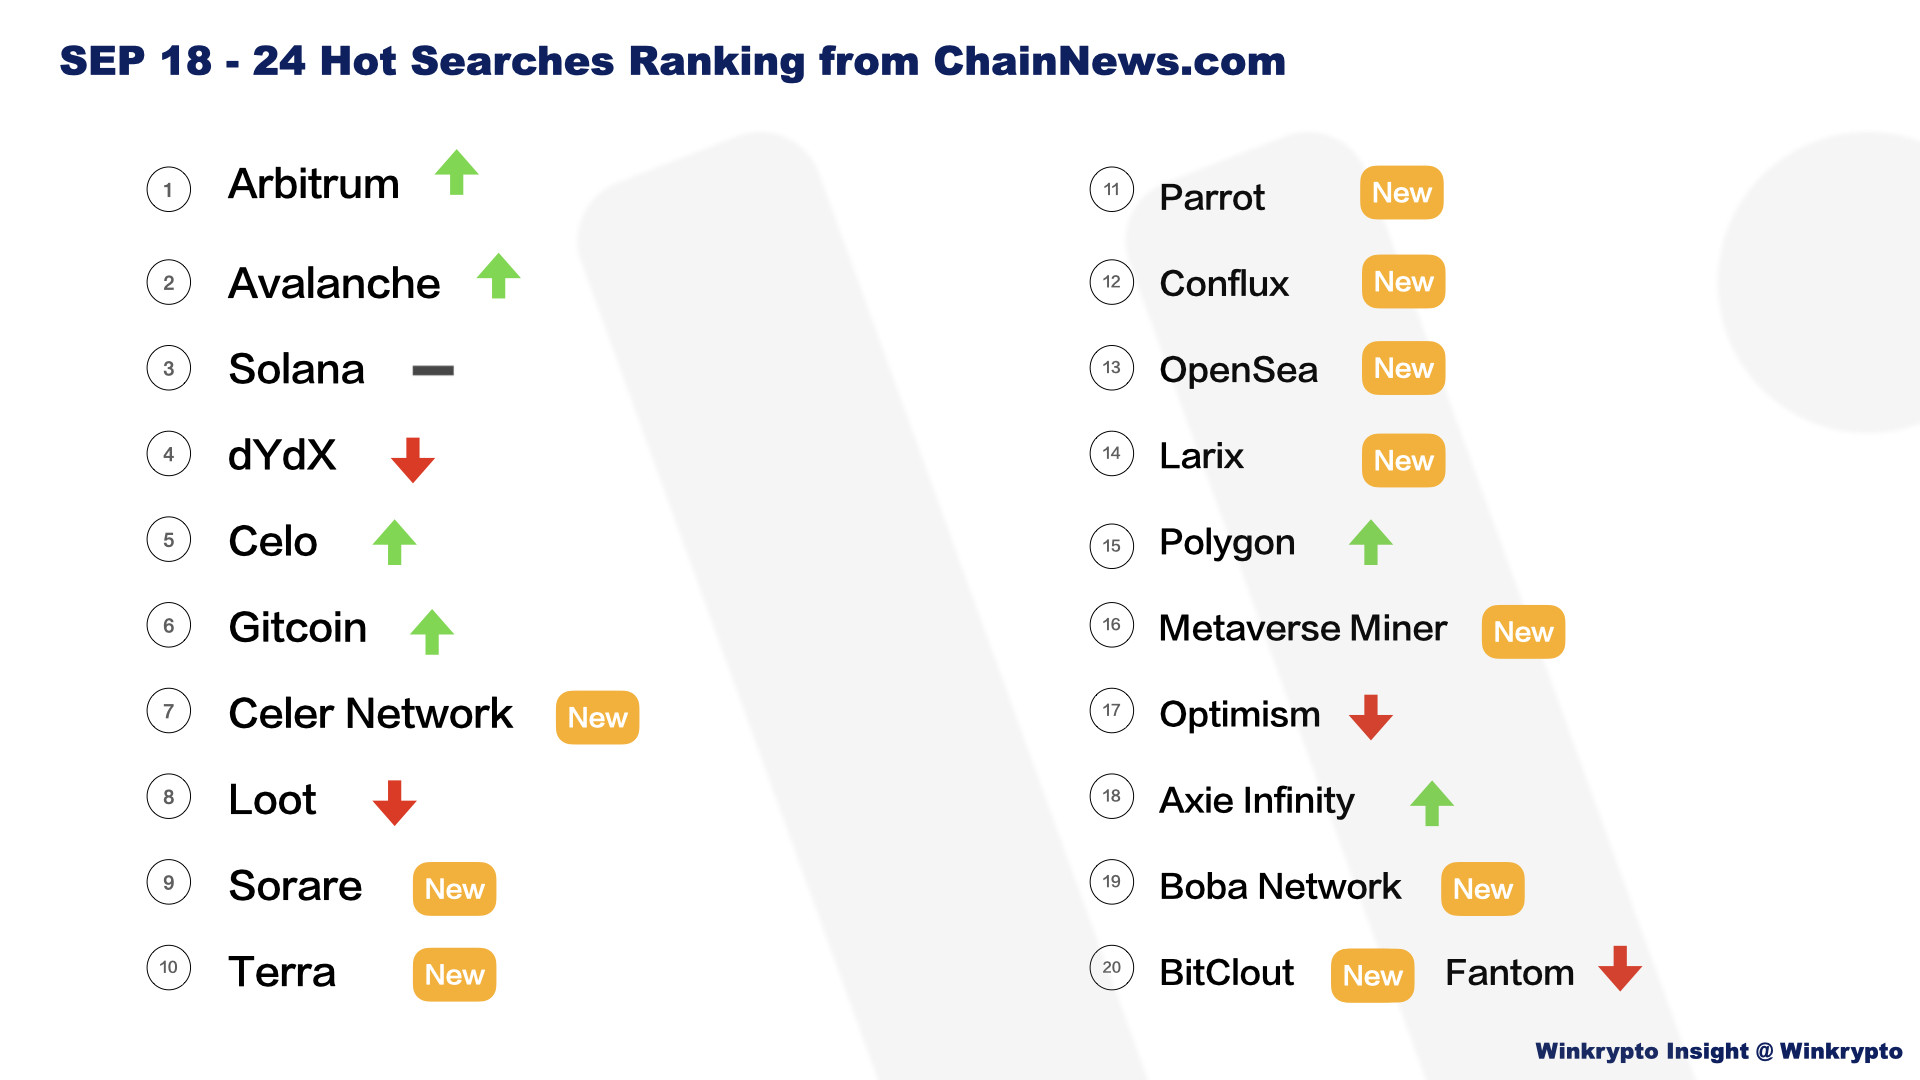This screenshot has height=1080, width=1920.
Task: Click the green up arrow next to Polygon
Action: 1371,543
